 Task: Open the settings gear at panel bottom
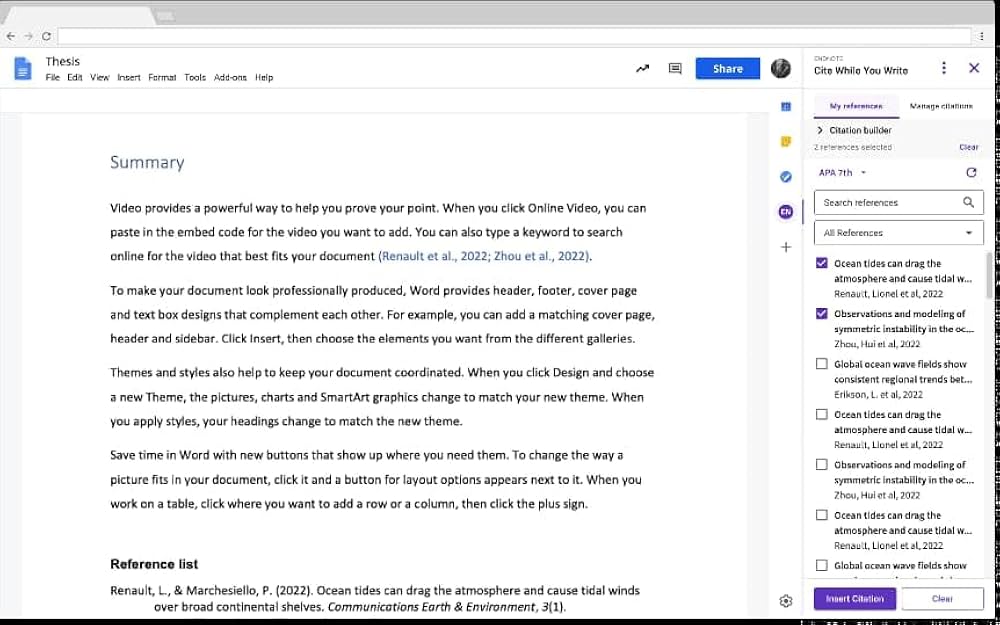[x=786, y=601]
